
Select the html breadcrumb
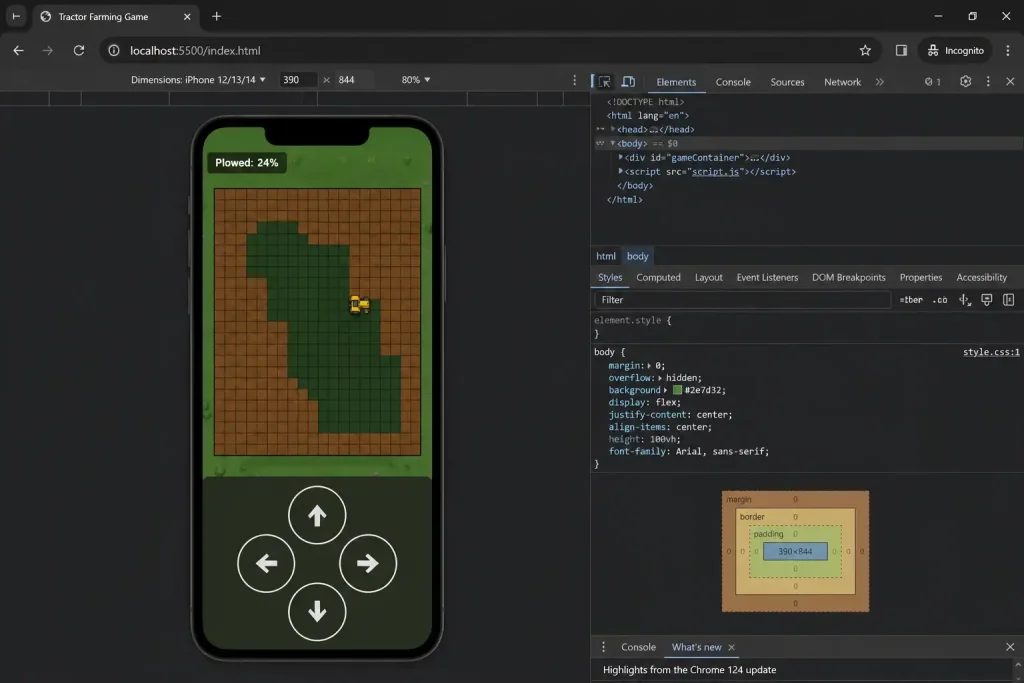(x=605, y=256)
